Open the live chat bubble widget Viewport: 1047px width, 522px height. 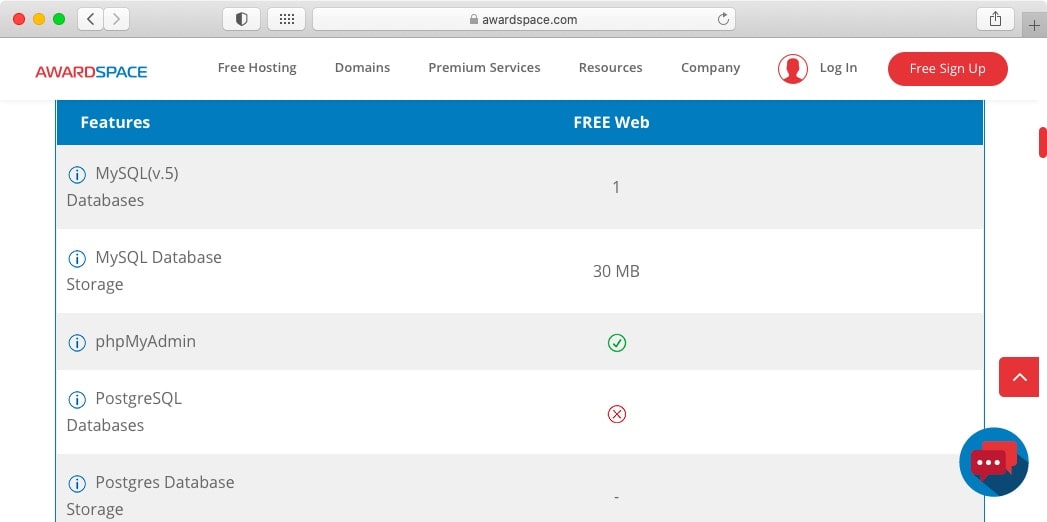coord(993,462)
